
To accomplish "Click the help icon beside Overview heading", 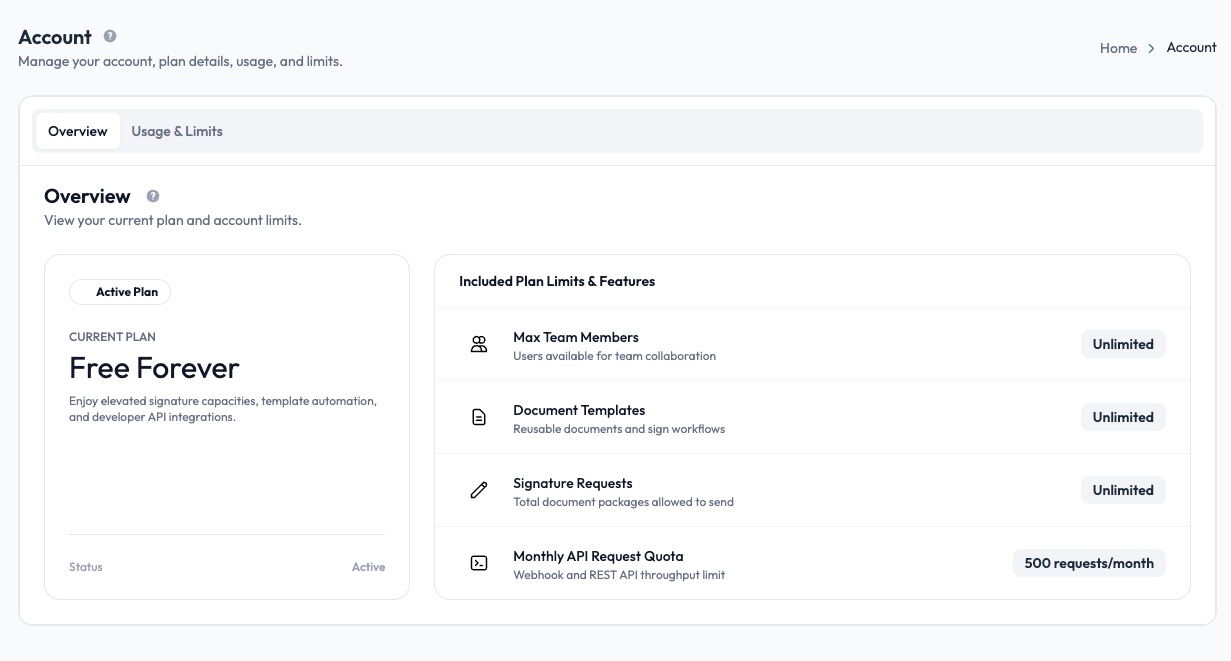I will (x=153, y=196).
